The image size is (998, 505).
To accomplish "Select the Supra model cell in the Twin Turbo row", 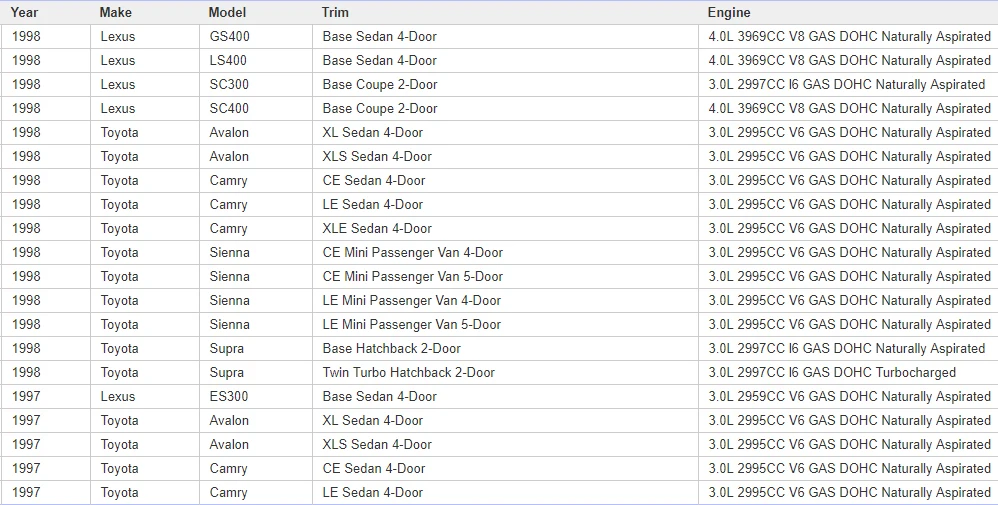I will coord(256,373).
